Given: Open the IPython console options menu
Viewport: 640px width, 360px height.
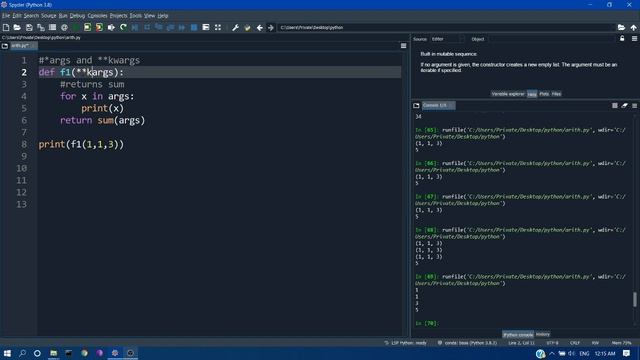Looking at the screenshot, I should click(634, 105).
